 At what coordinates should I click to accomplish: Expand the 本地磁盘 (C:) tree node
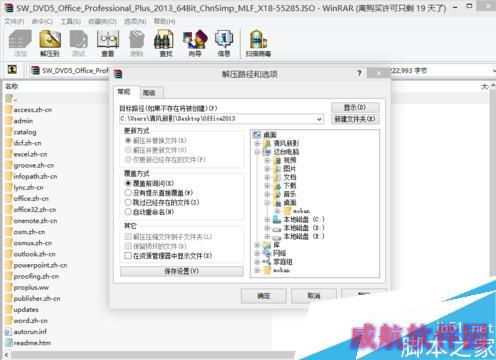coord(267,219)
